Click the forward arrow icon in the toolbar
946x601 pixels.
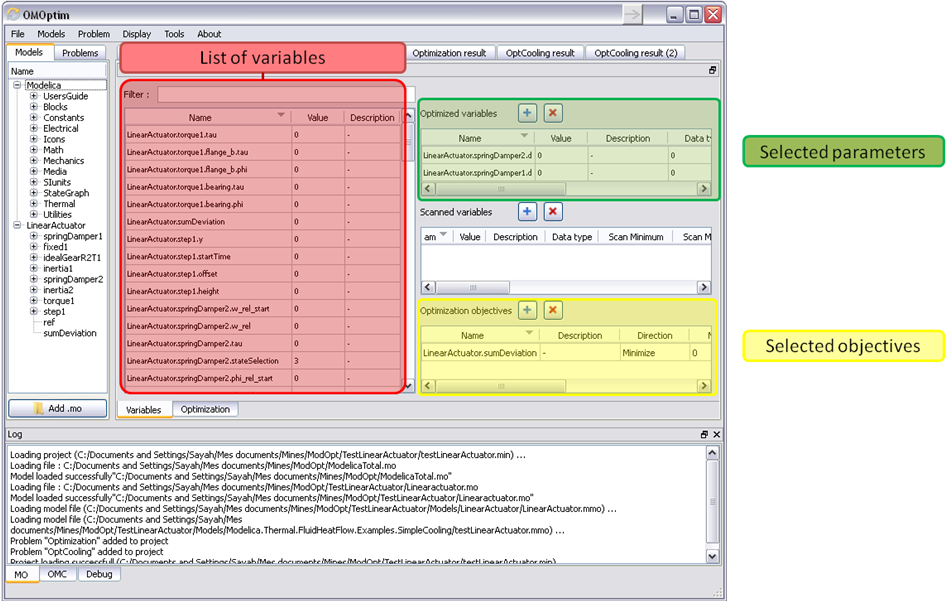(632, 15)
